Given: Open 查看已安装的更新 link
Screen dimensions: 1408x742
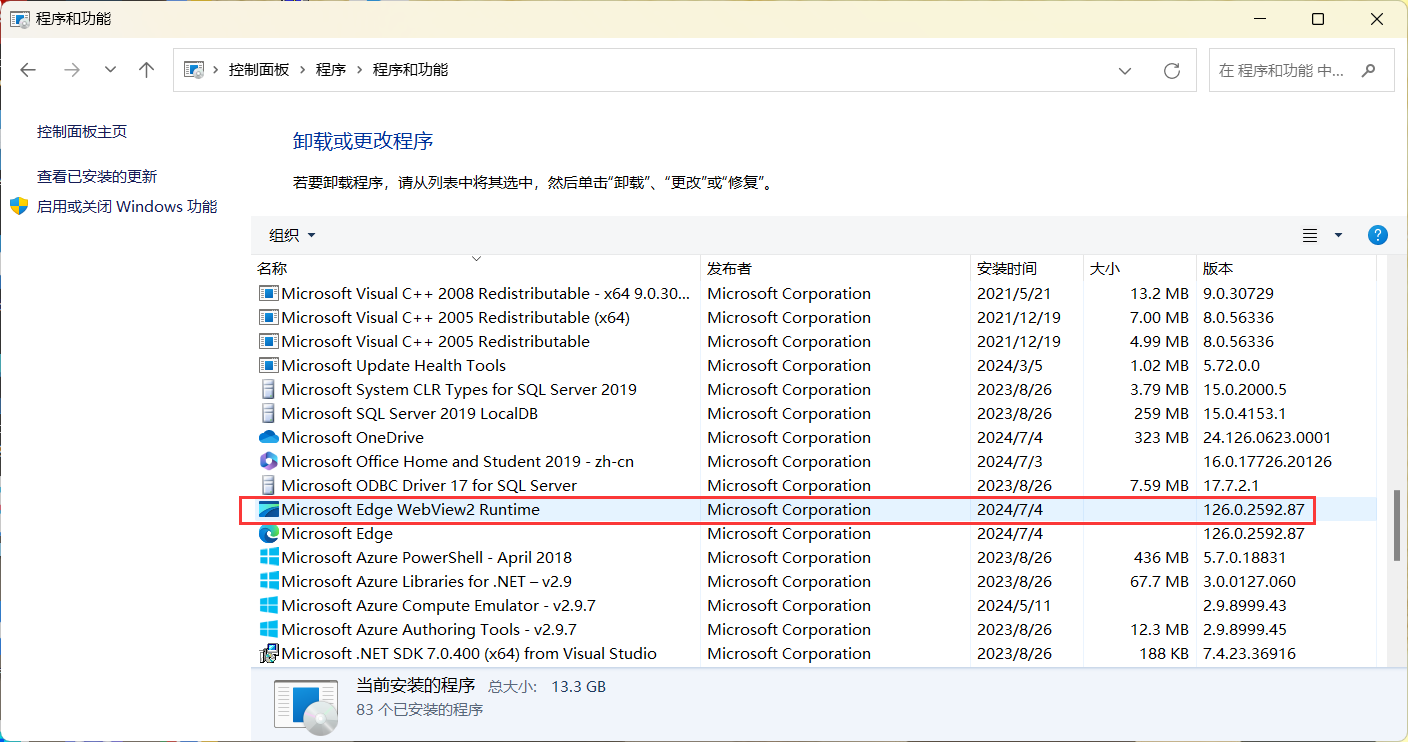Looking at the screenshot, I should coord(97,176).
